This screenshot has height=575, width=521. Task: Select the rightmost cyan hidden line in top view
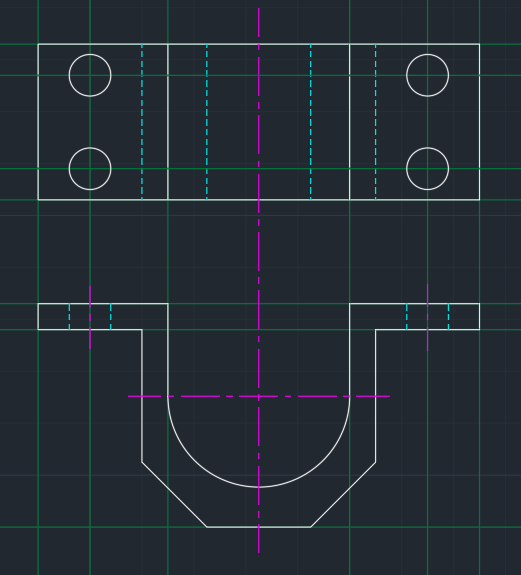[x=375, y=122]
